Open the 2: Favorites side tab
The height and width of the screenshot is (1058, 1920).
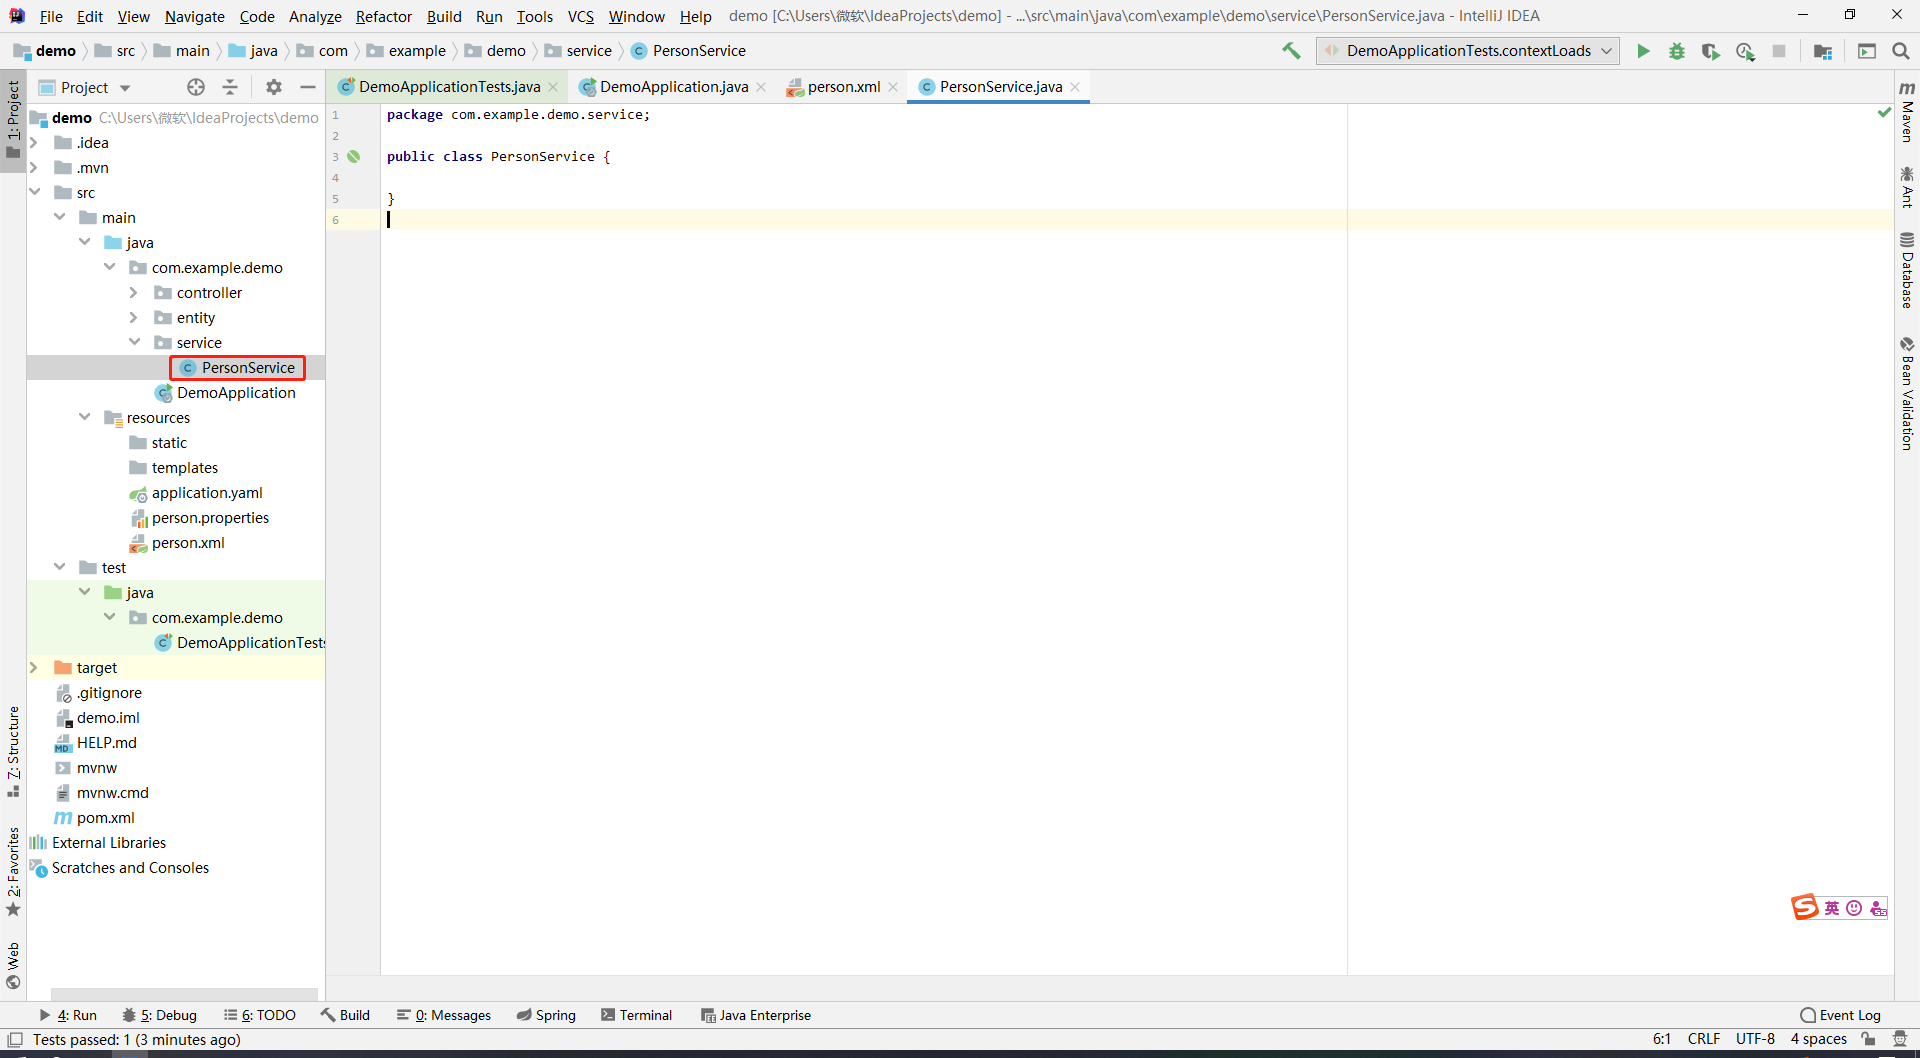click(x=13, y=871)
